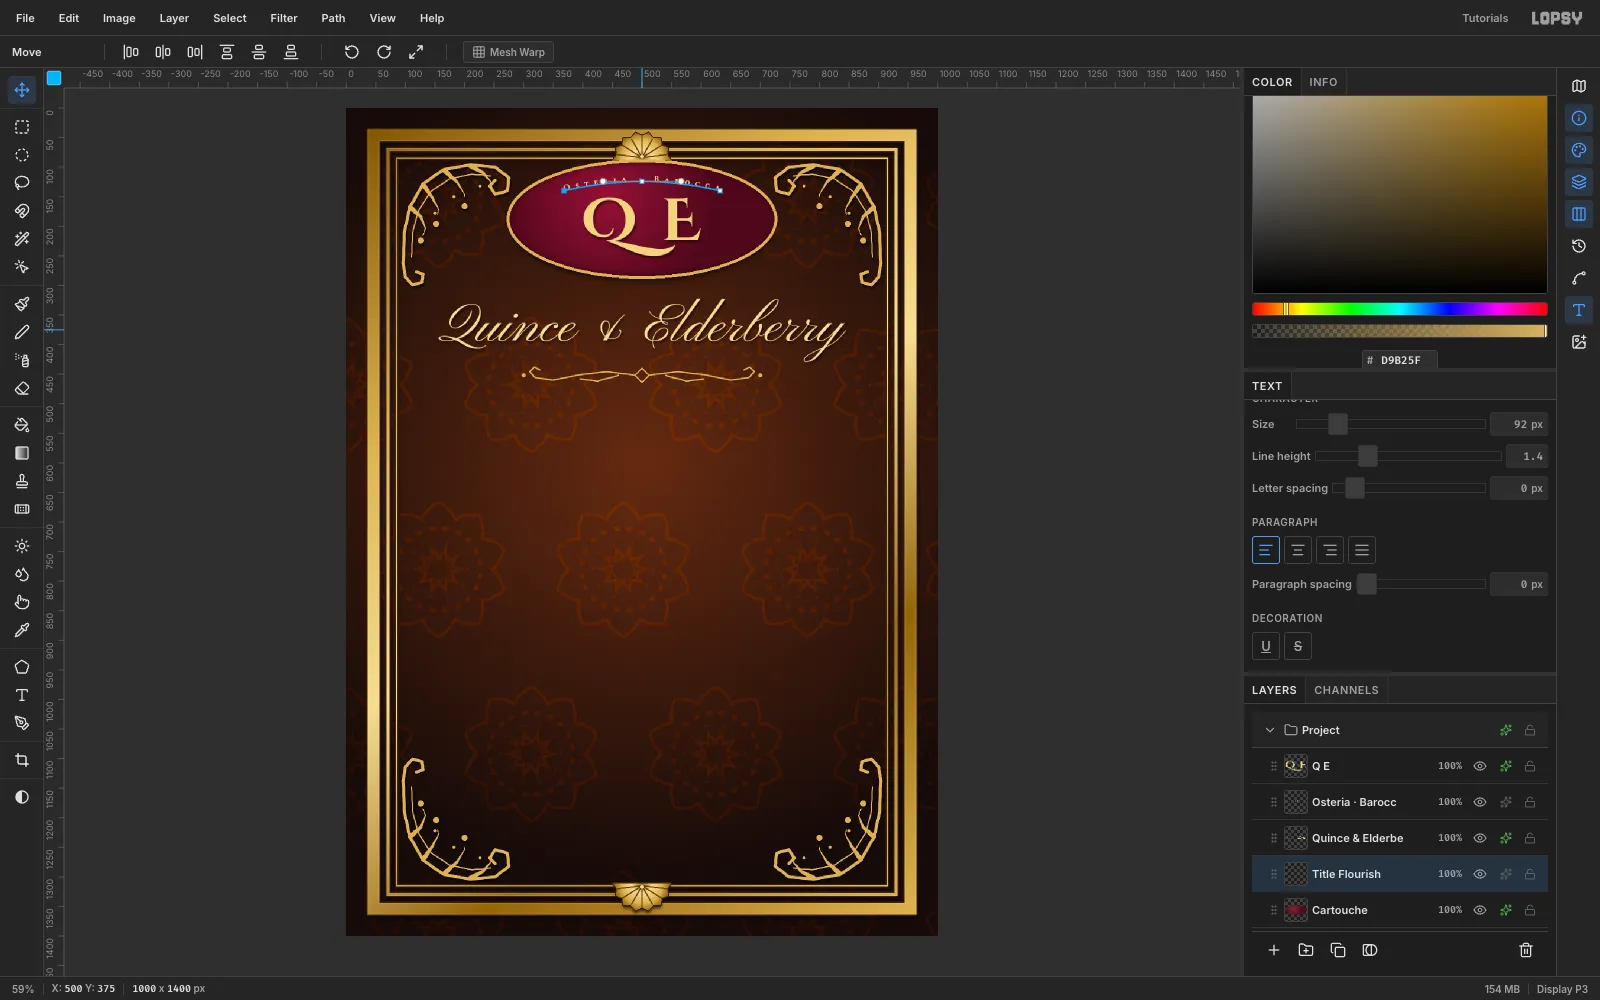The image size is (1600, 1000).
Task: Click the Mesh Warp button
Action: pyautogui.click(x=508, y=52)
